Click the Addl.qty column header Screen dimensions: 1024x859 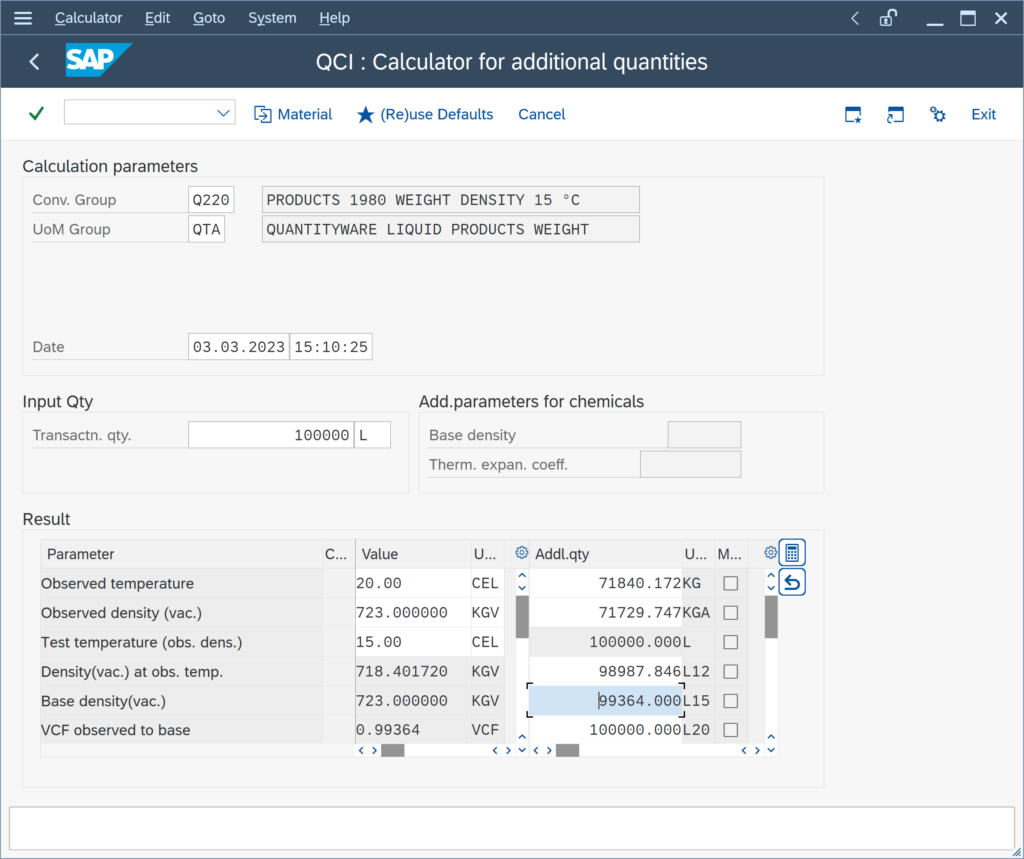[605, 554]
